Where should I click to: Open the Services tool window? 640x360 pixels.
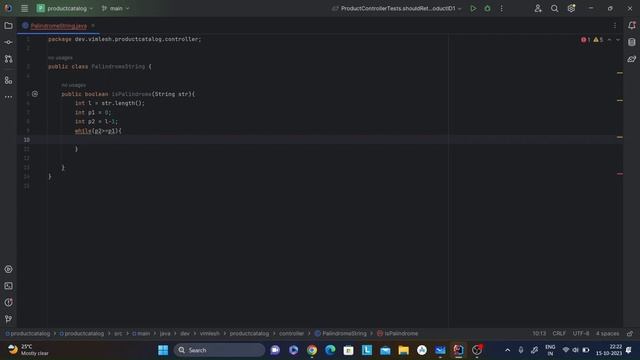pos(8,269)
